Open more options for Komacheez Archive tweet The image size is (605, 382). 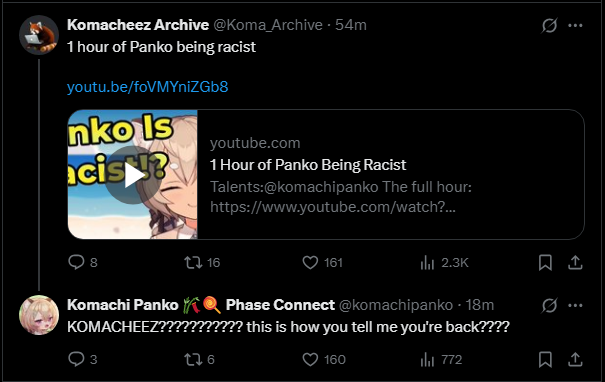coord(575,25)
